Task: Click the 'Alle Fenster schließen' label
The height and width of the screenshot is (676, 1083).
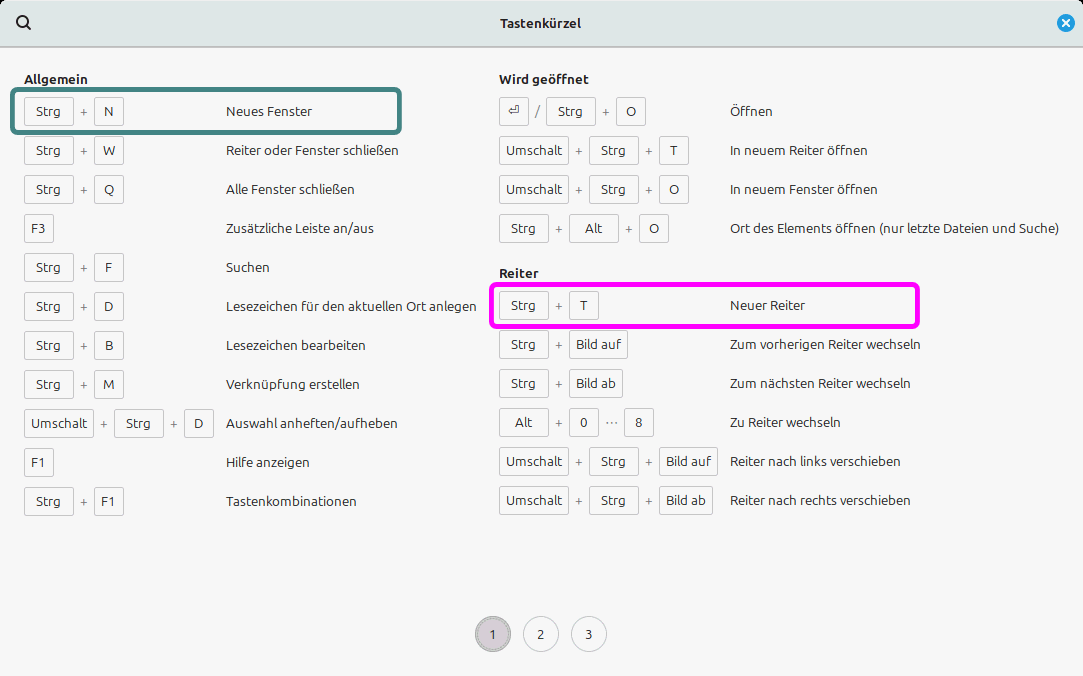Action: point(290,189)
